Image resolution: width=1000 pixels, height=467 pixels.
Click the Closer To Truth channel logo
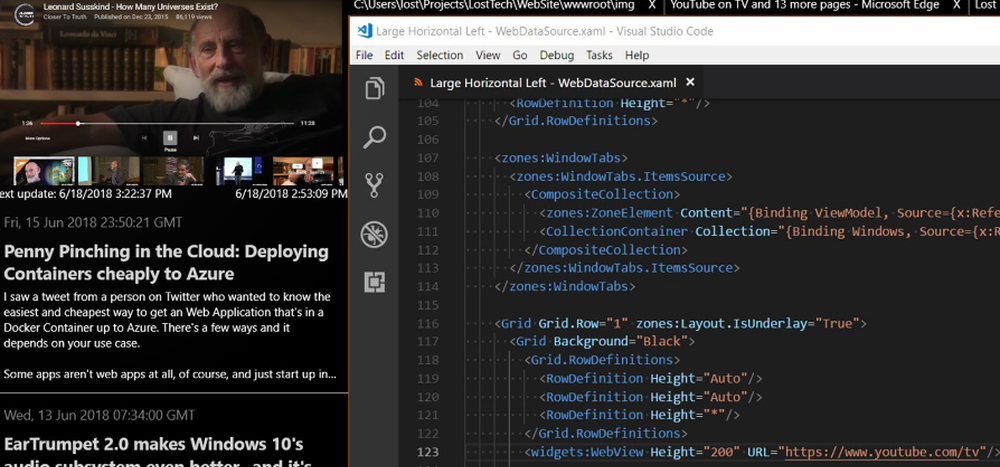[x=24, y=13]
